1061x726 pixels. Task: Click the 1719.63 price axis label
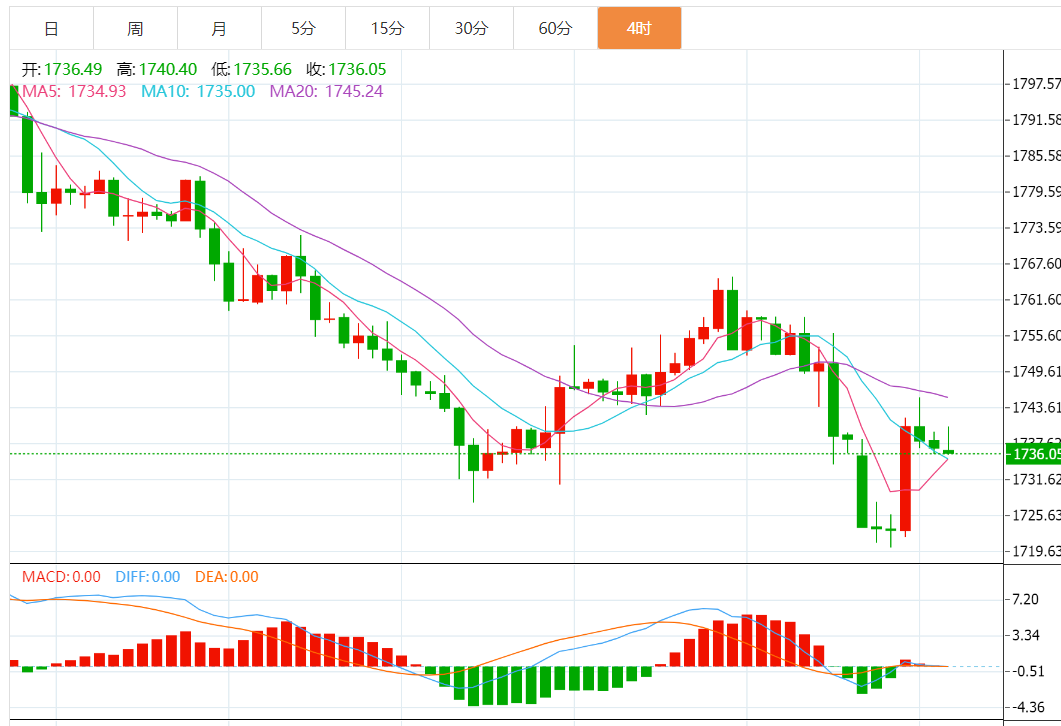click(1036, 551)
